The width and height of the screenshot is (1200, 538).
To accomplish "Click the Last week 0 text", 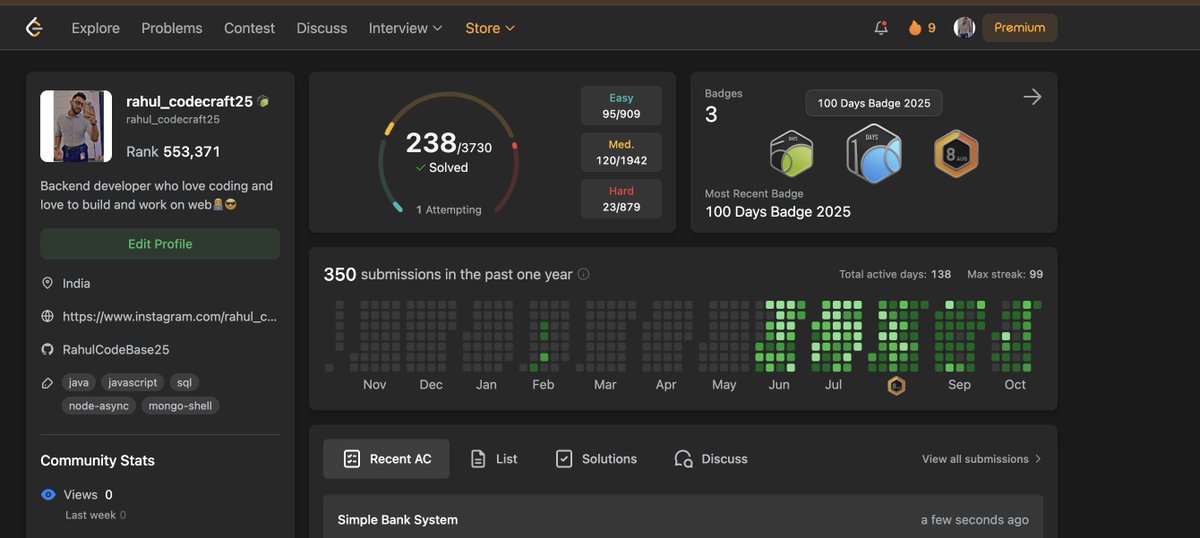I will [x=96, y=515].
